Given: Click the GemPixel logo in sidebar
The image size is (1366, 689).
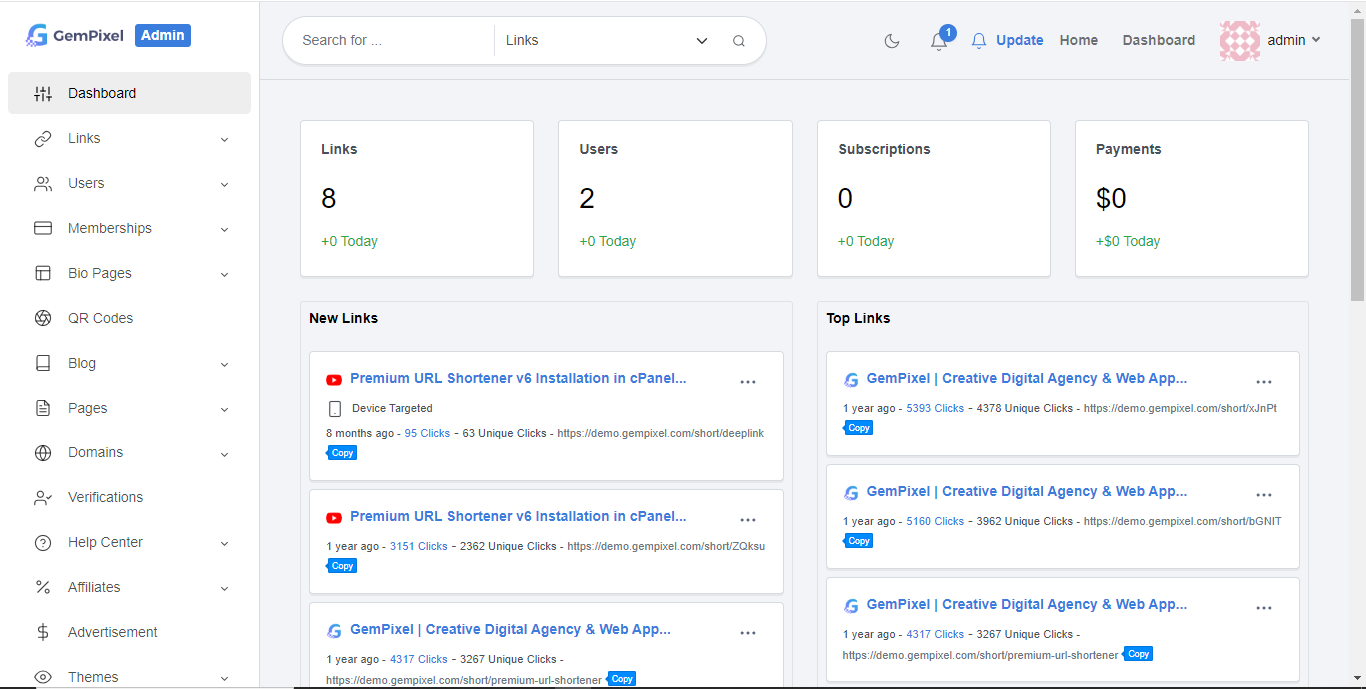Looking at the screenshot, I should (x=75, y=36).
